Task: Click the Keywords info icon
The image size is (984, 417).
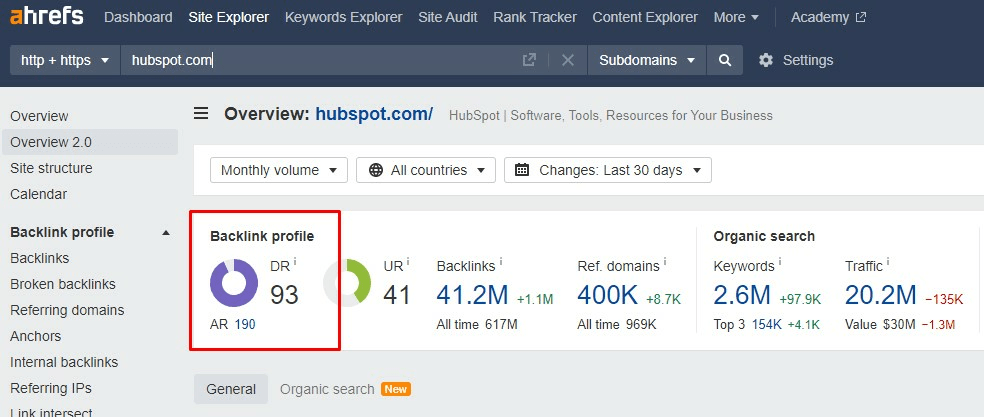Action: (x=779, y=261)
